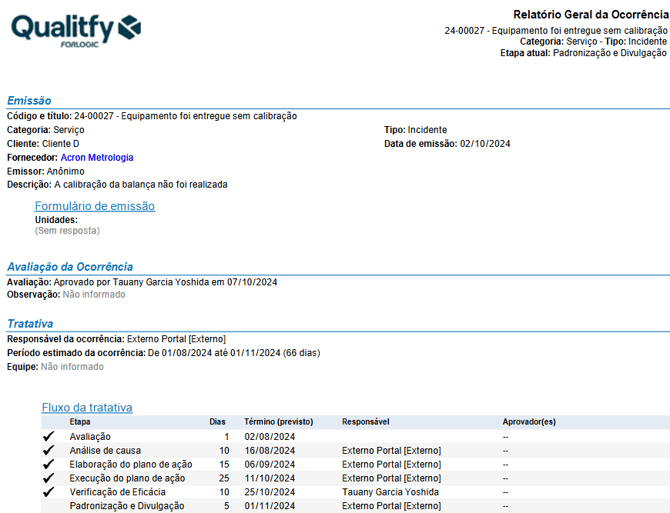The width and height of the screenshot is (670, 513).
Task: Select the Tratativa section heading
Action: coord(30,324)
